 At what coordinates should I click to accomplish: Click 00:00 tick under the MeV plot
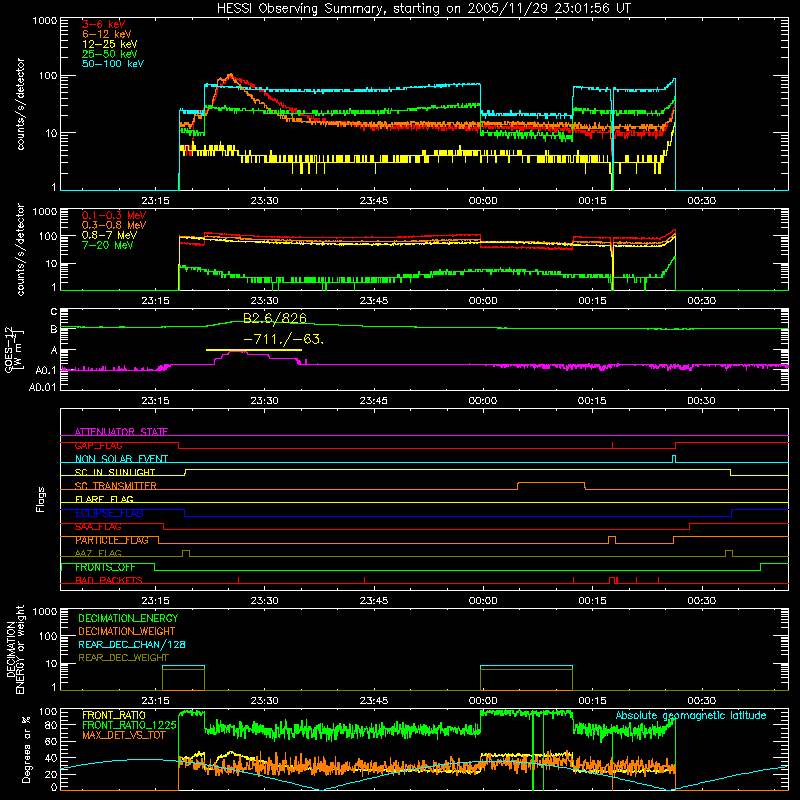(x=483, y=301)
